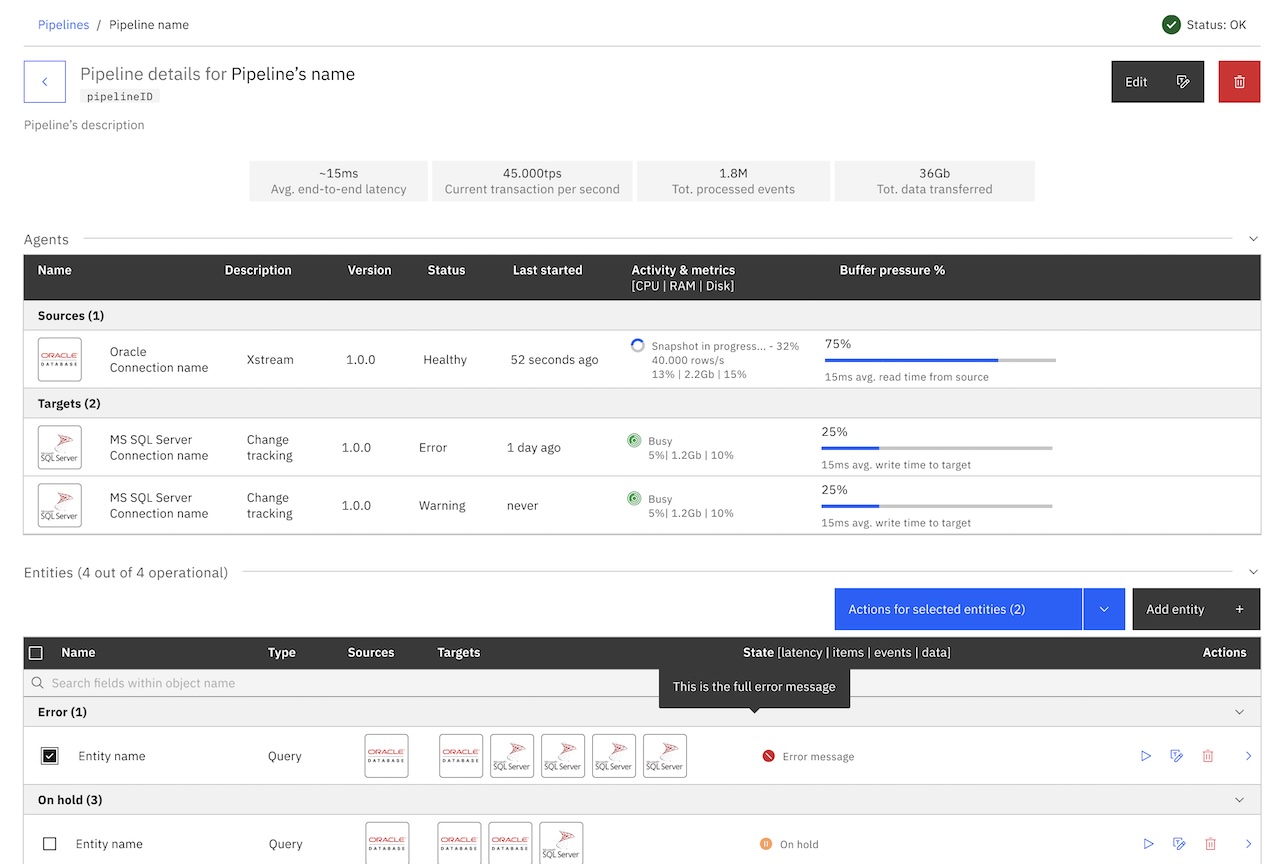The height and width of the screenshot is (864, 1280).
Task: Click last SQL Server target icon in Error entity row
Action: [665, 756]
